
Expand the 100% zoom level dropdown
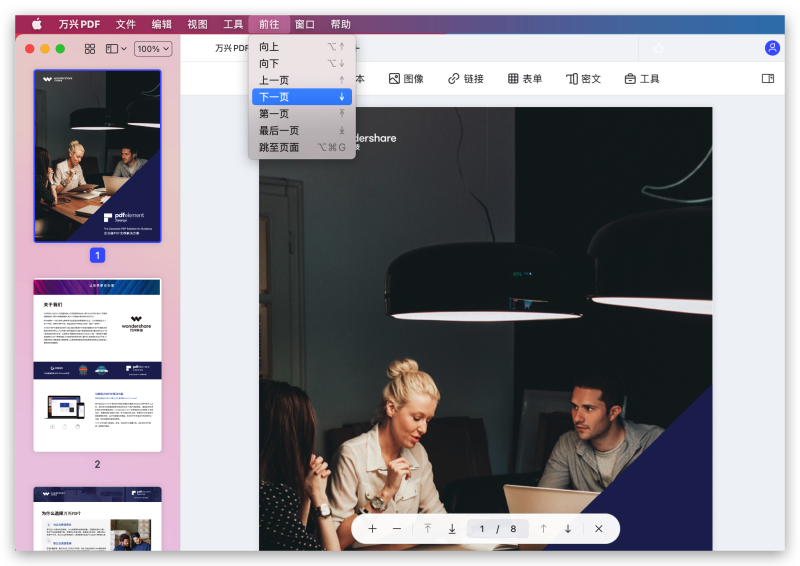point(153,48)
